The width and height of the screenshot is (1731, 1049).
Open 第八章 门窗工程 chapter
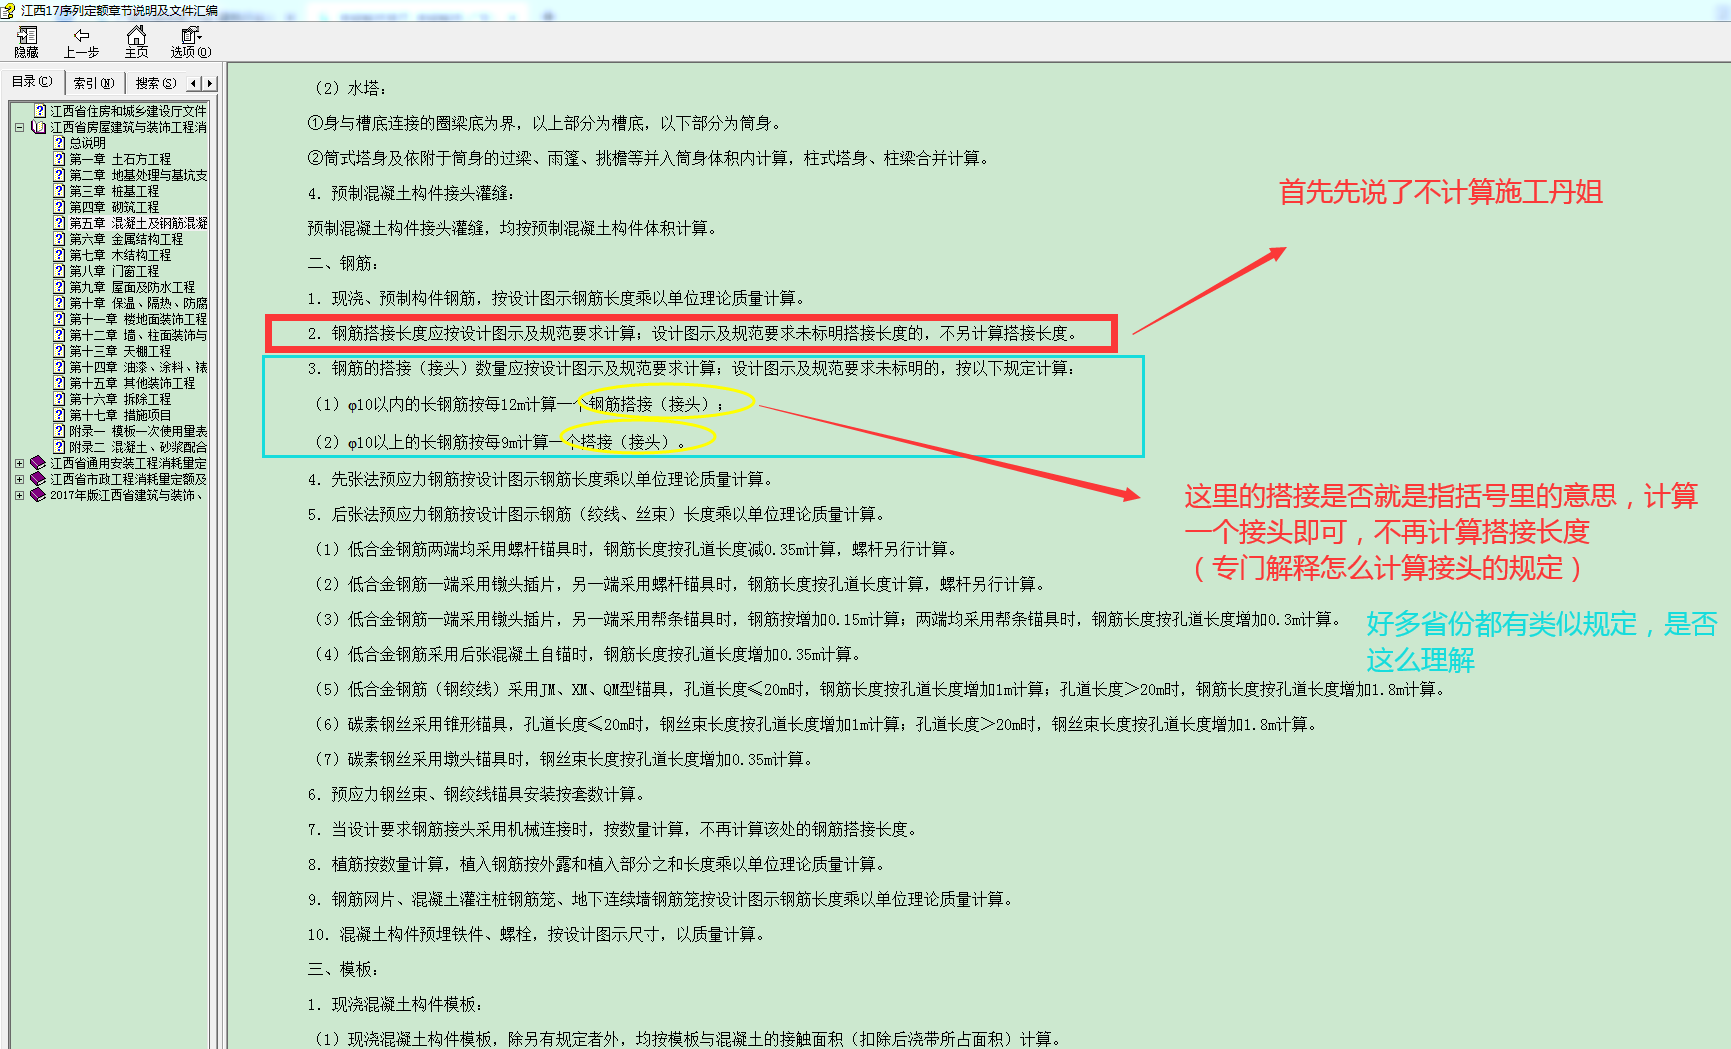114,271
